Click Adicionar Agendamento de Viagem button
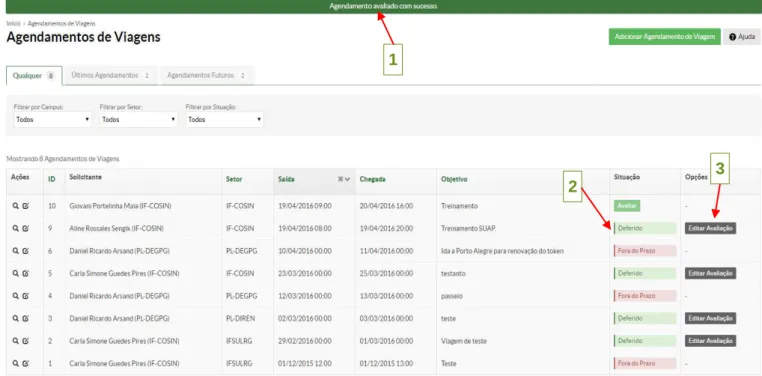 point(664,36)
